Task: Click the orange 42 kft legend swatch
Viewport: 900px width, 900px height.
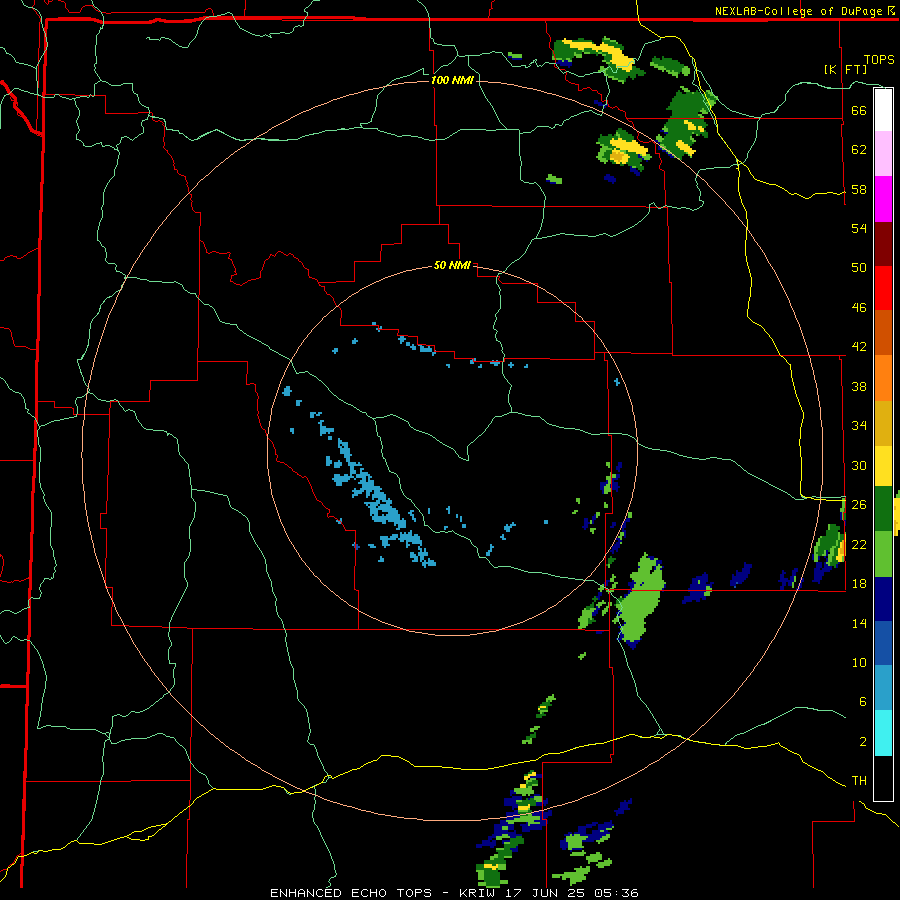Action: click(883, 378)
